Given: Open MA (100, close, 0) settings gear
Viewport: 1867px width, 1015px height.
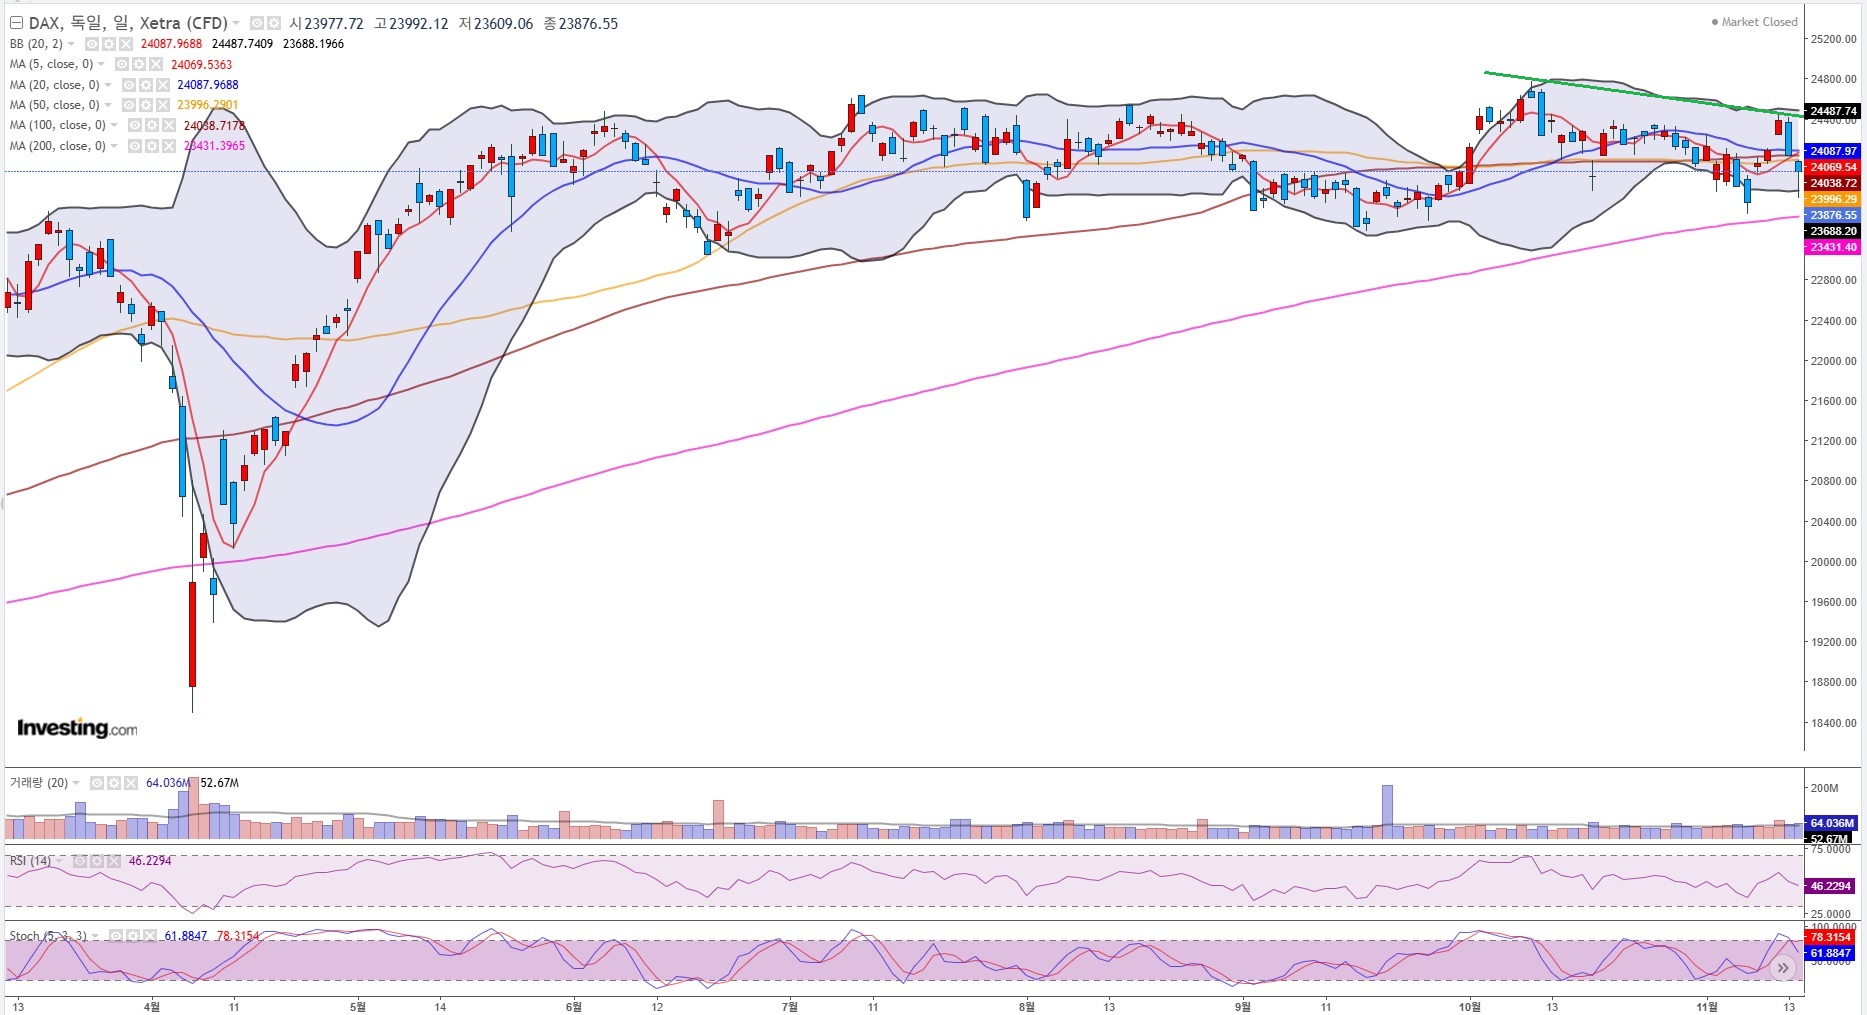Looking at the screenshot, I should (x=151, y=125).
